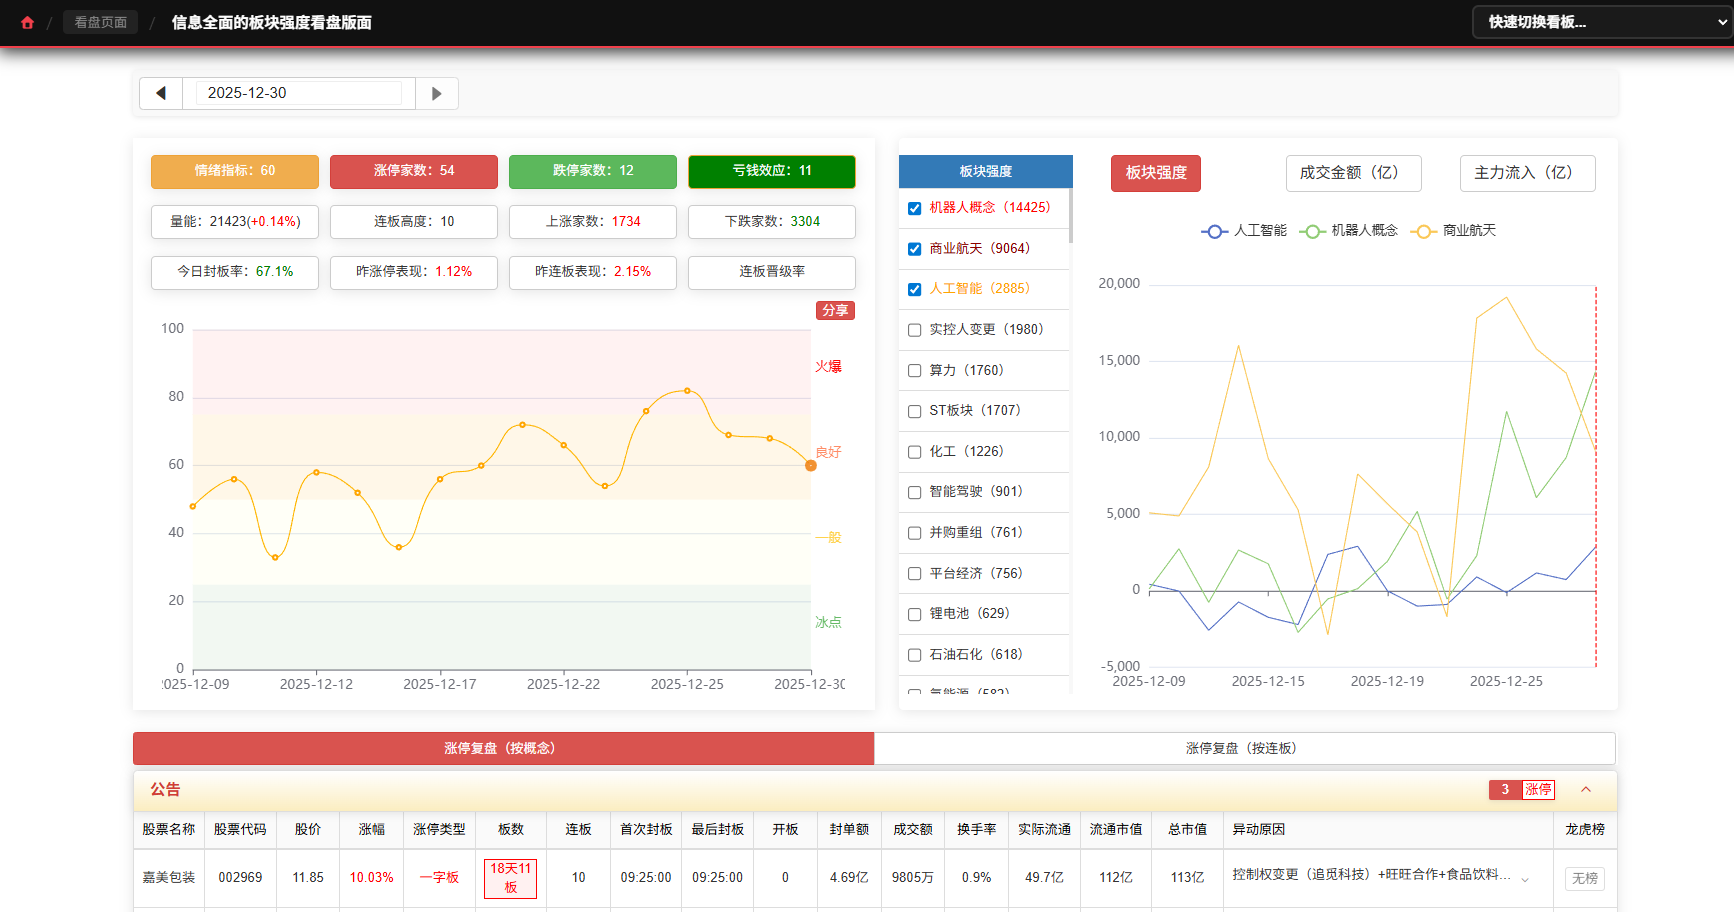The image size is (1734, 912).
Task: Select the 涨停复盘（按概念）tab
Action: coord(503,747)
